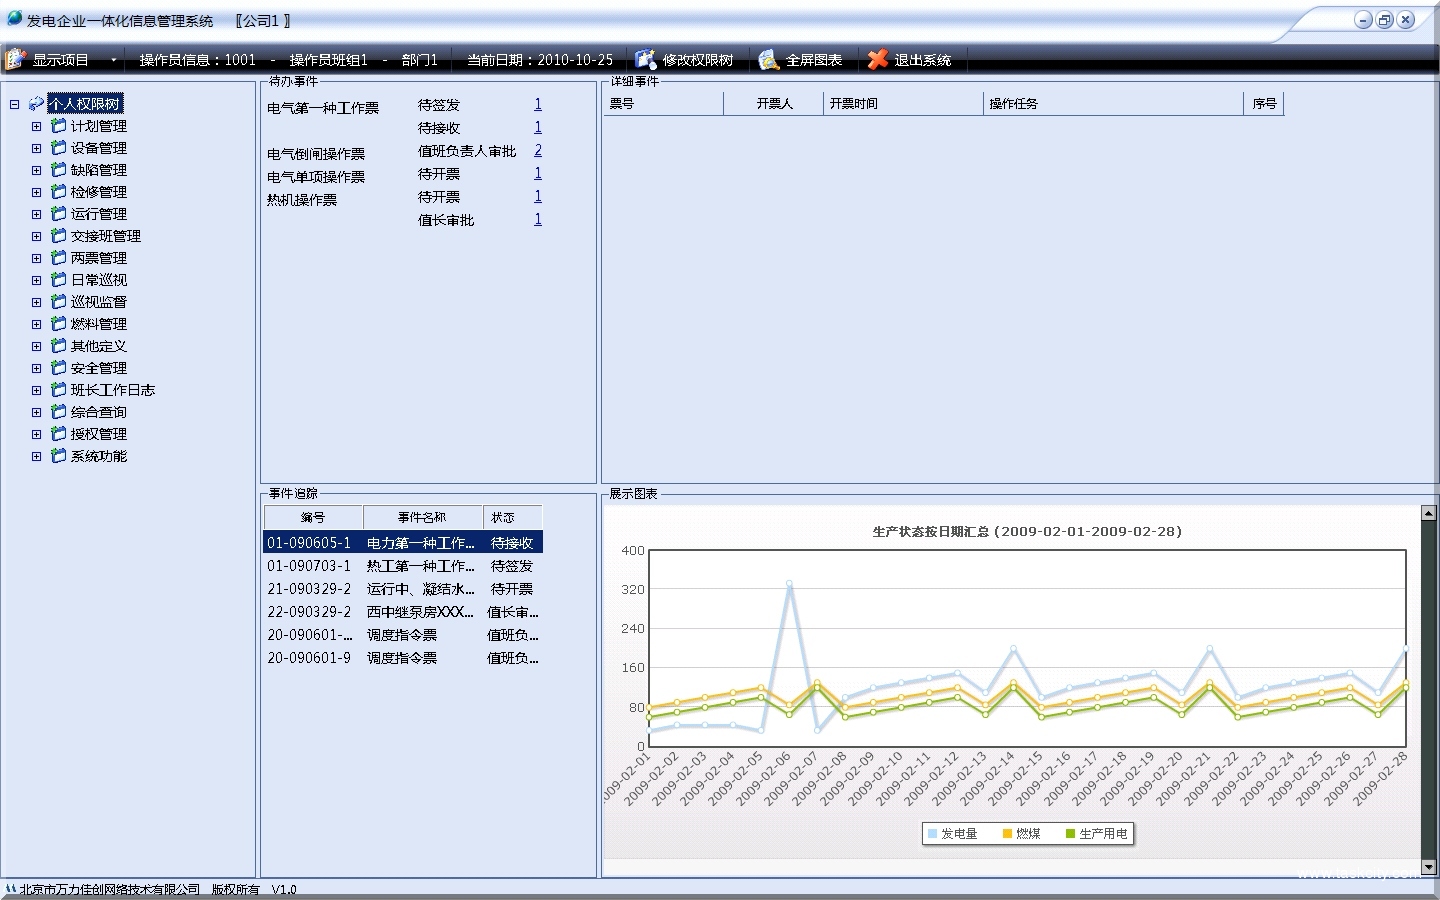Click the 退出系统 red X icon

(x=878, y=60)
